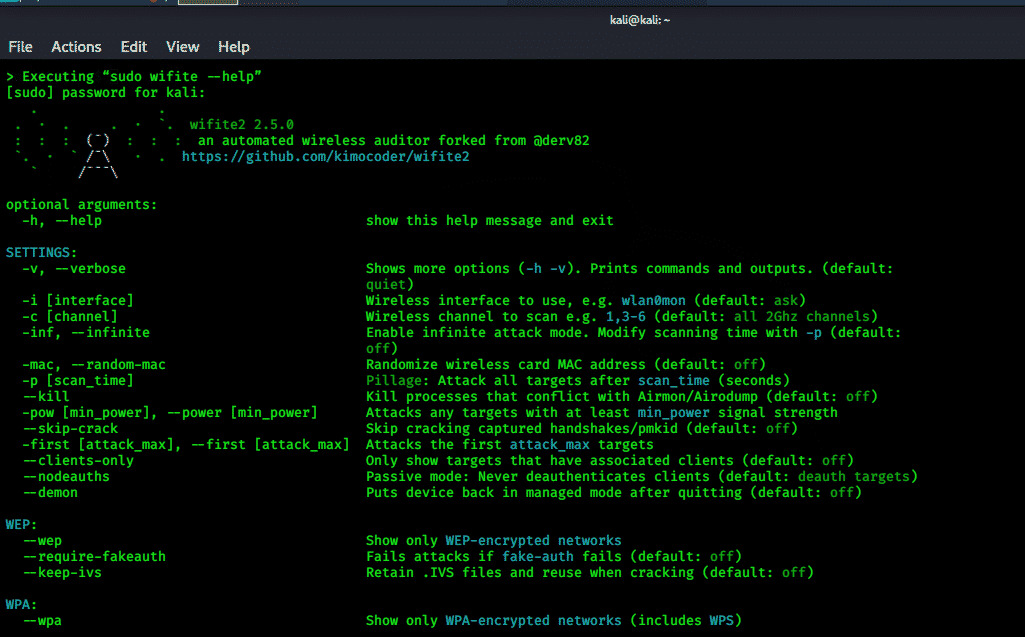Click the 'Show only WEP-encrypted networks' description
The height and width of the screenshot is (637, 1025).
tap(494, 541)
